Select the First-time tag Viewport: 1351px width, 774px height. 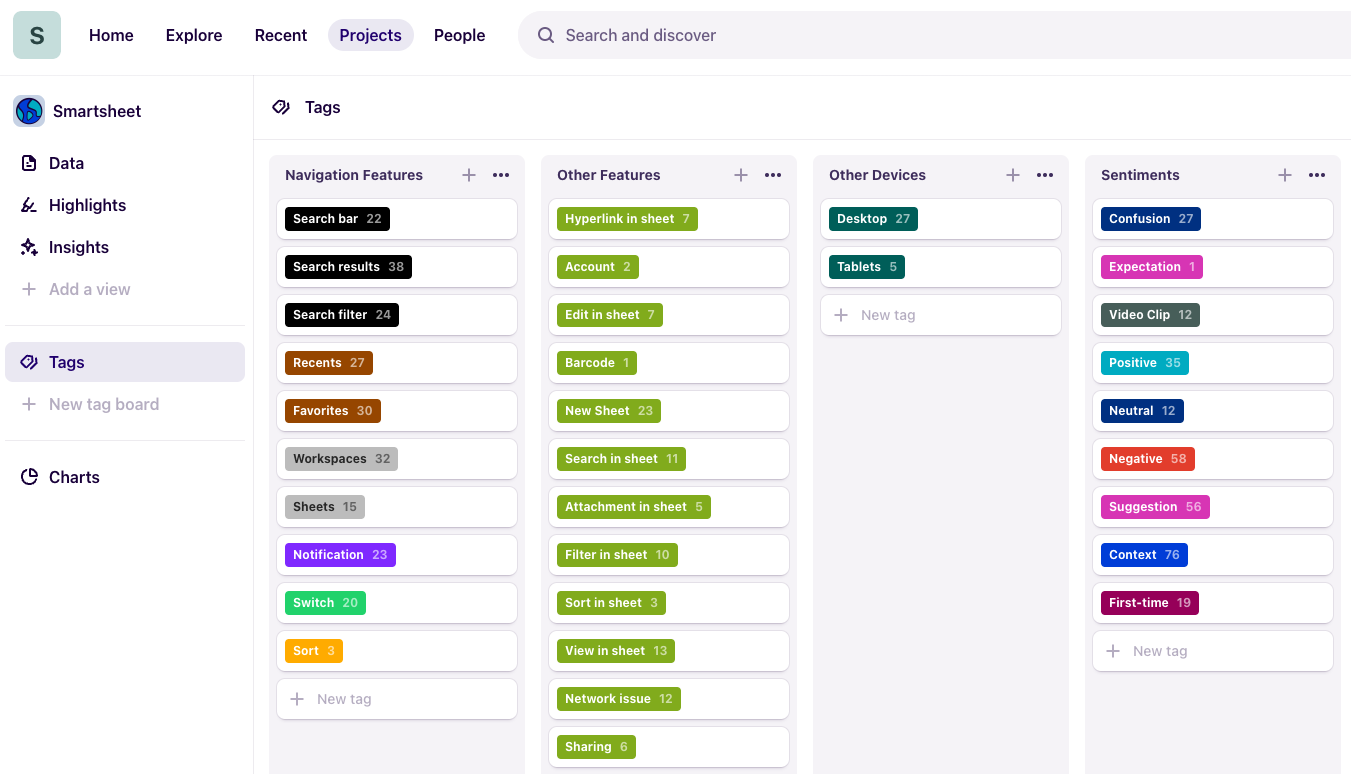tap(1150, 603)
